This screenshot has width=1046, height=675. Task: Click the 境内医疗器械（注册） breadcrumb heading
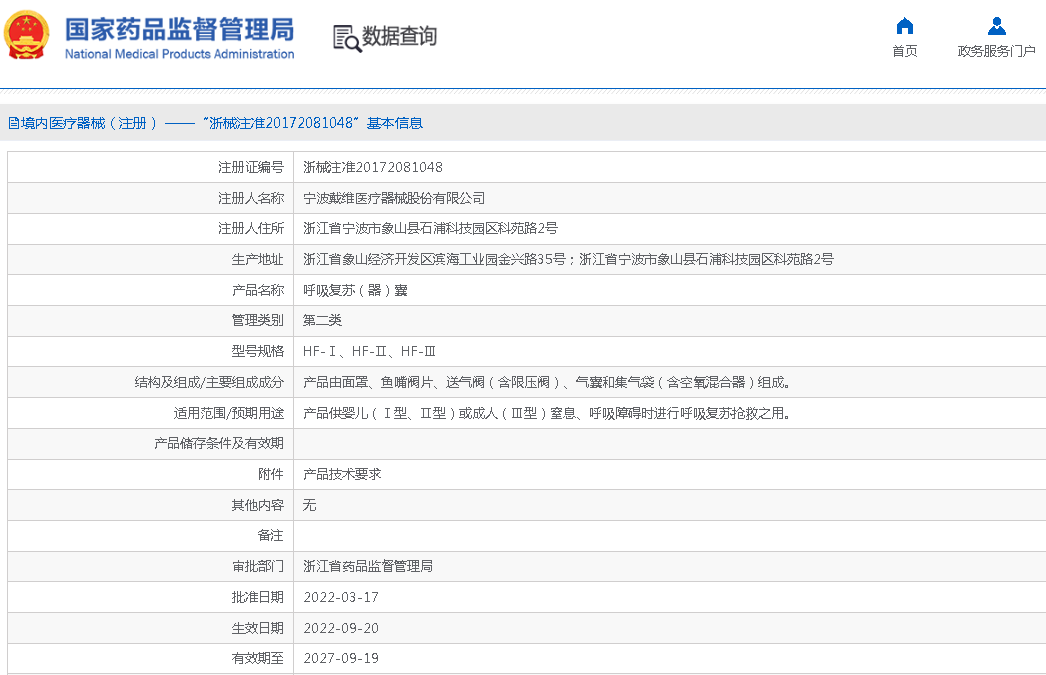(83, 123)
